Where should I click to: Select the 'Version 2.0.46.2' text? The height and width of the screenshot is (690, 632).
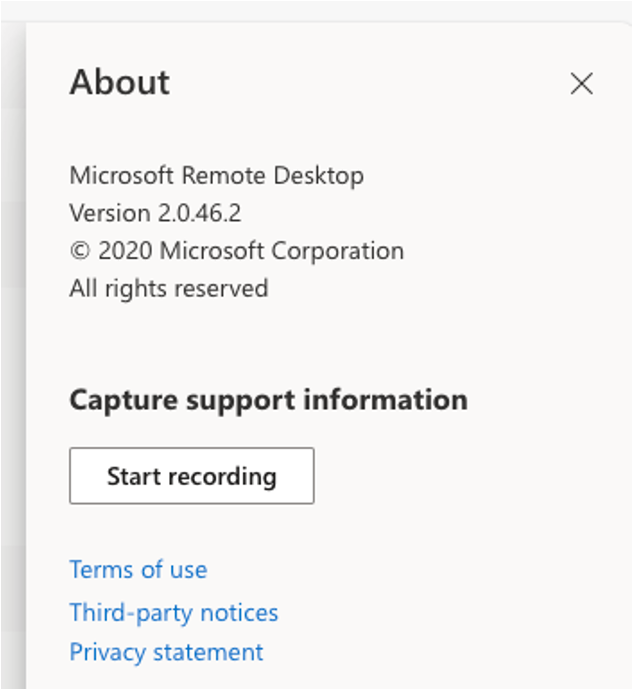point(155,213)
